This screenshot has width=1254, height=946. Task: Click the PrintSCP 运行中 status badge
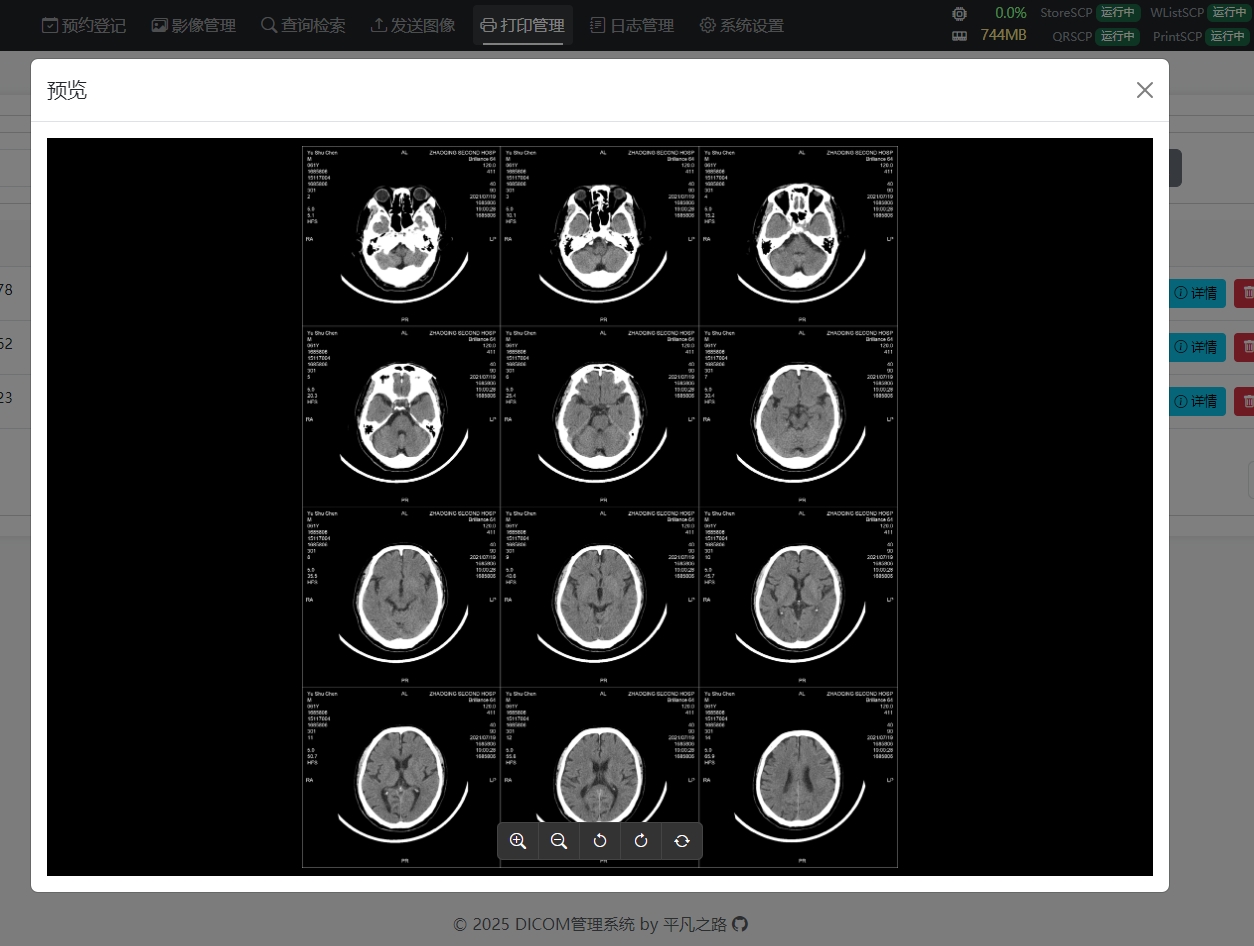coord(1227,36)
